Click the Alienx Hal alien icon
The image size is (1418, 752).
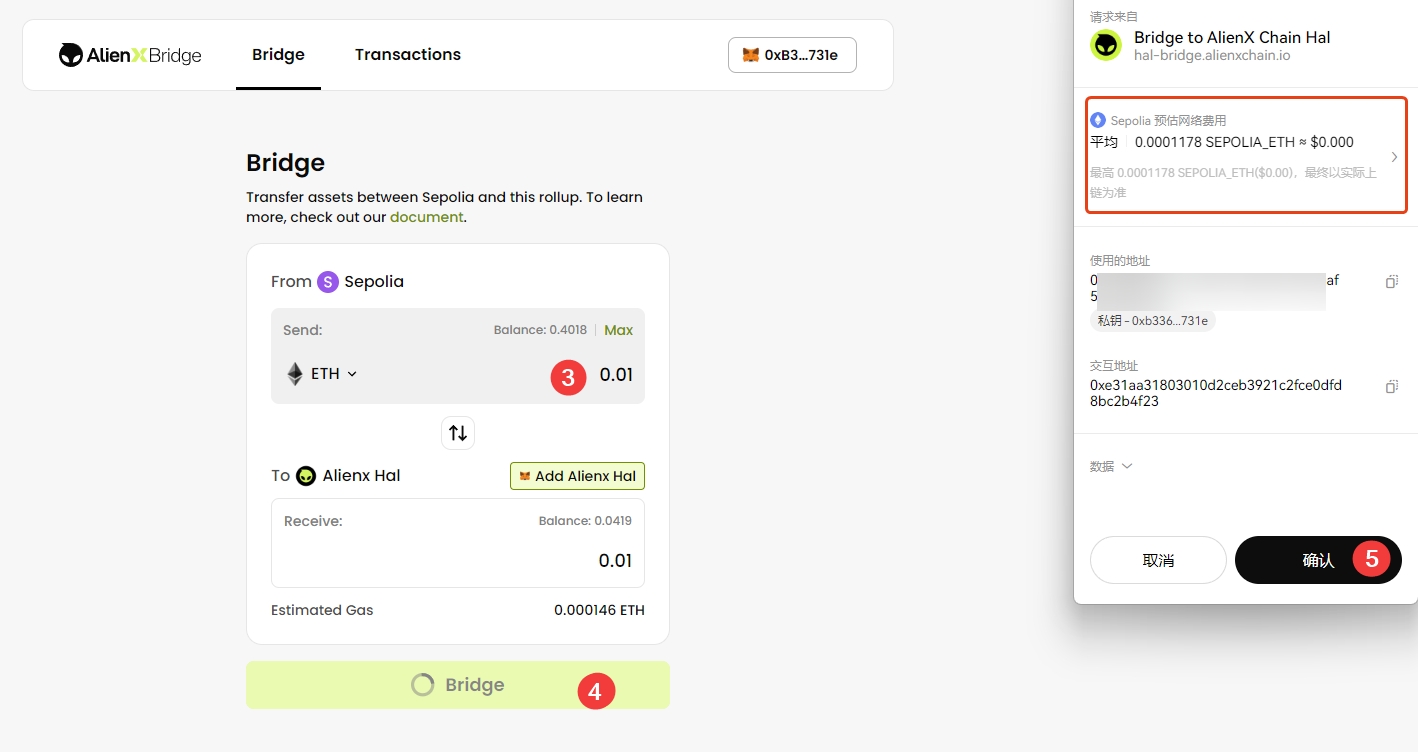point(306,476)
